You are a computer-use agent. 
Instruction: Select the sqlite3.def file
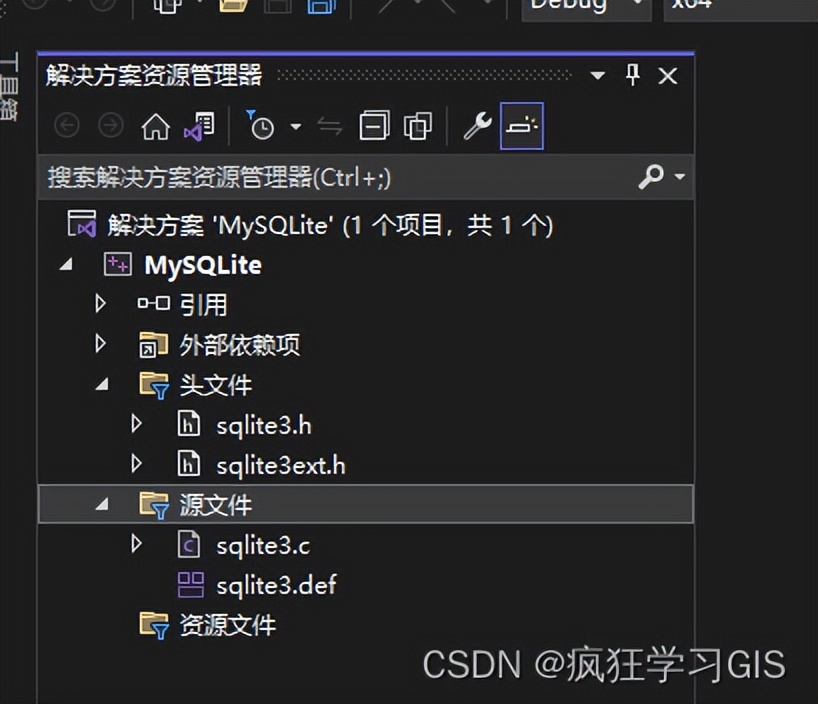click(276, 585)
